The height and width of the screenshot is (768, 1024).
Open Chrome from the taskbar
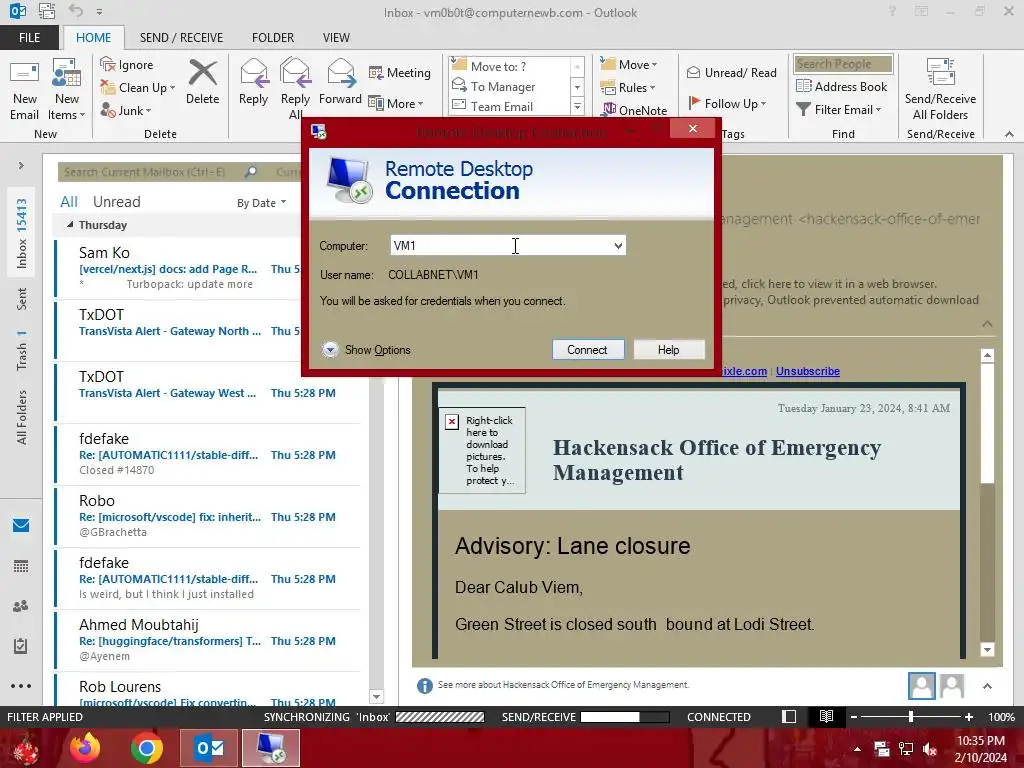[x=146, y=748]
